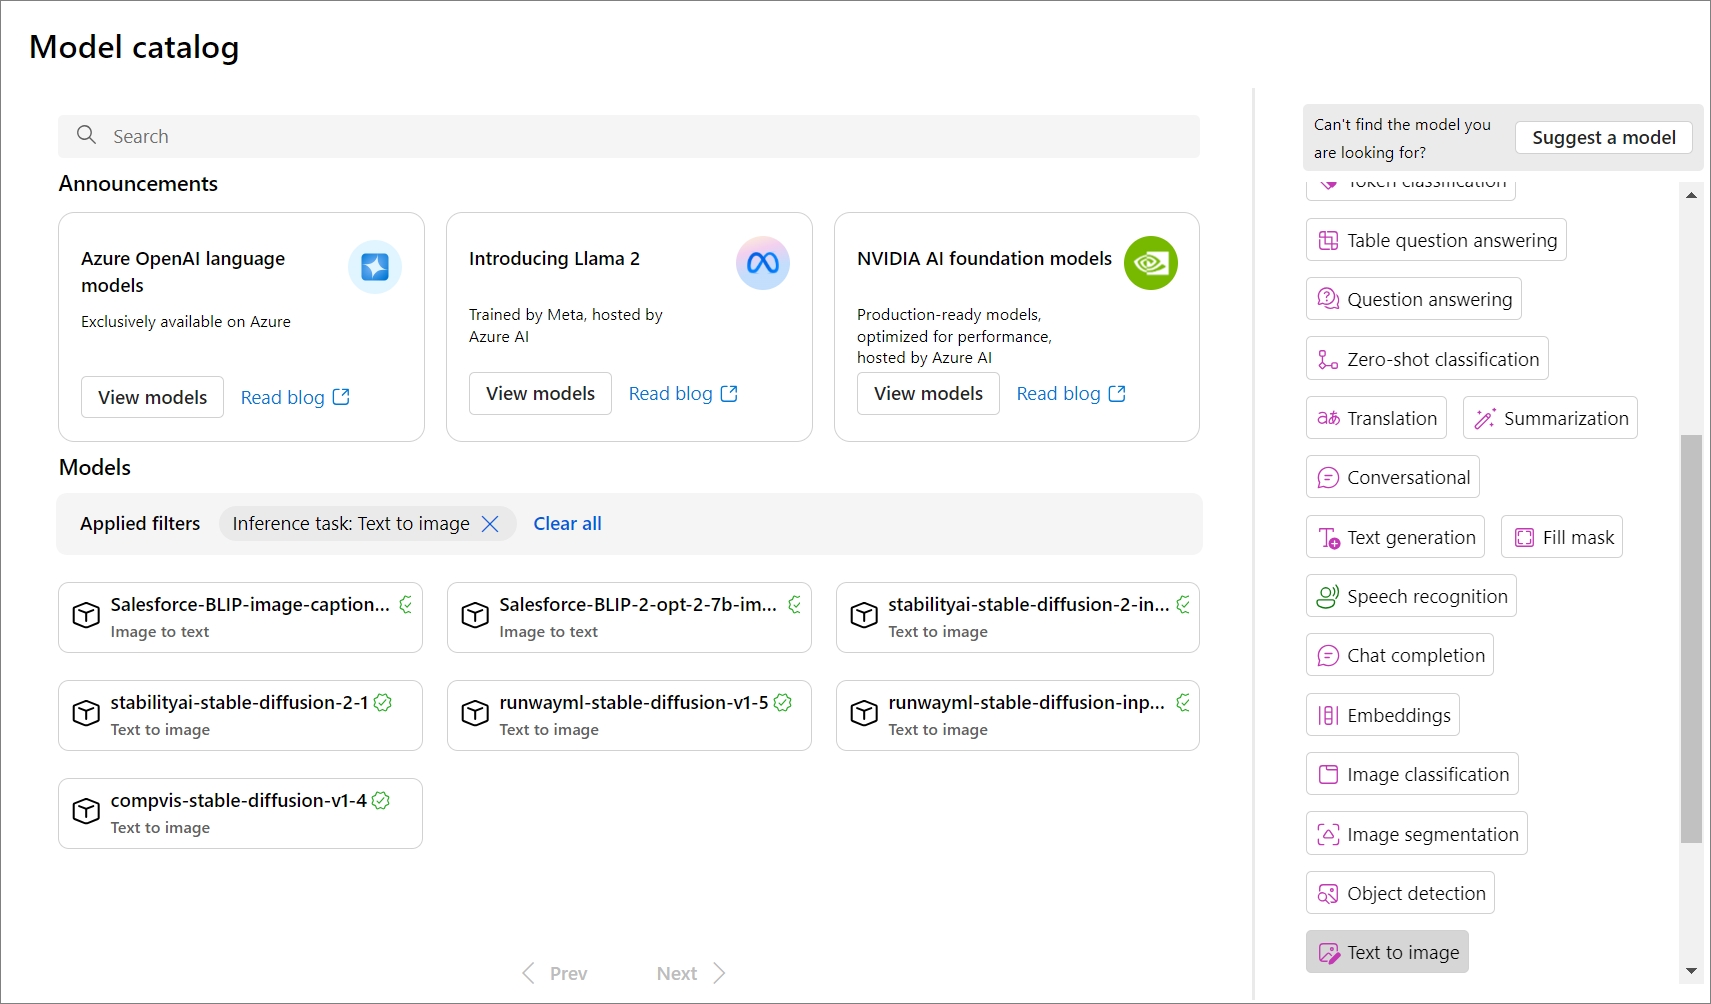Go to Next page of models
1711x1004 pixels.
point(691,973)
